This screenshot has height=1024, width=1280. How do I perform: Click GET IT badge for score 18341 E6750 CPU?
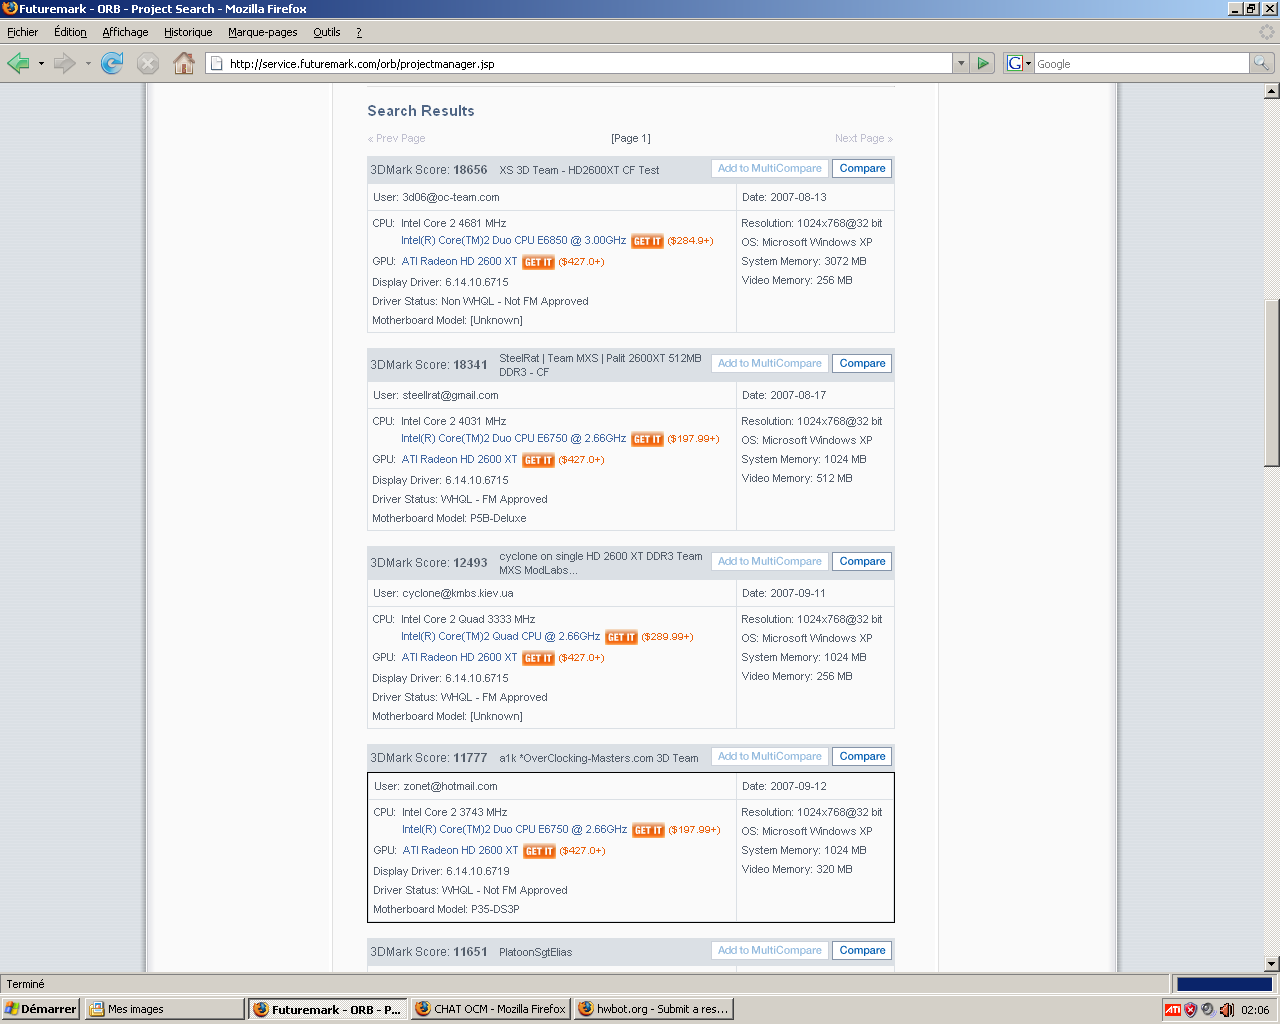(647, 439)
